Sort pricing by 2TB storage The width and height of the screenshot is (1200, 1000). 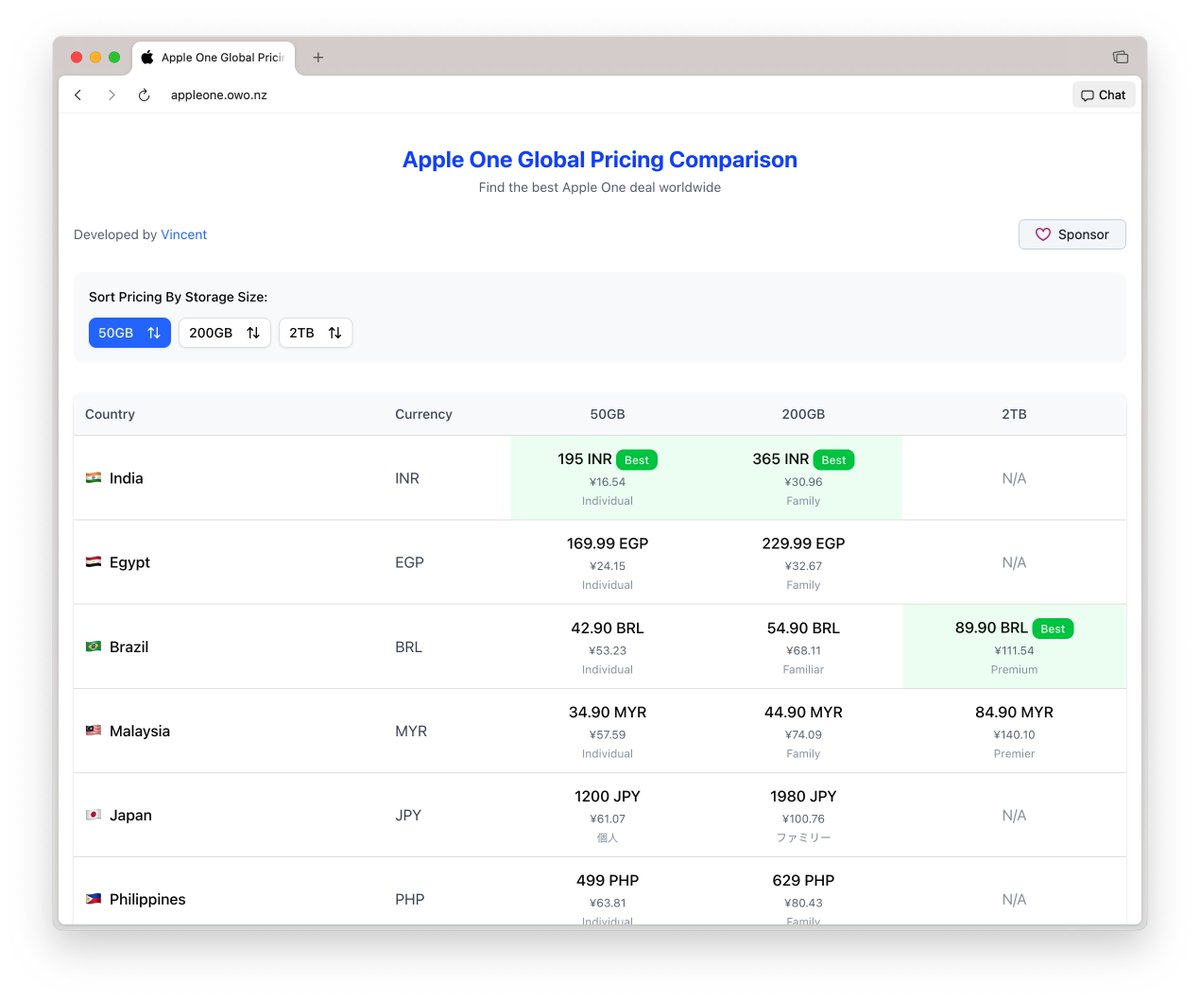click(316, 333)
